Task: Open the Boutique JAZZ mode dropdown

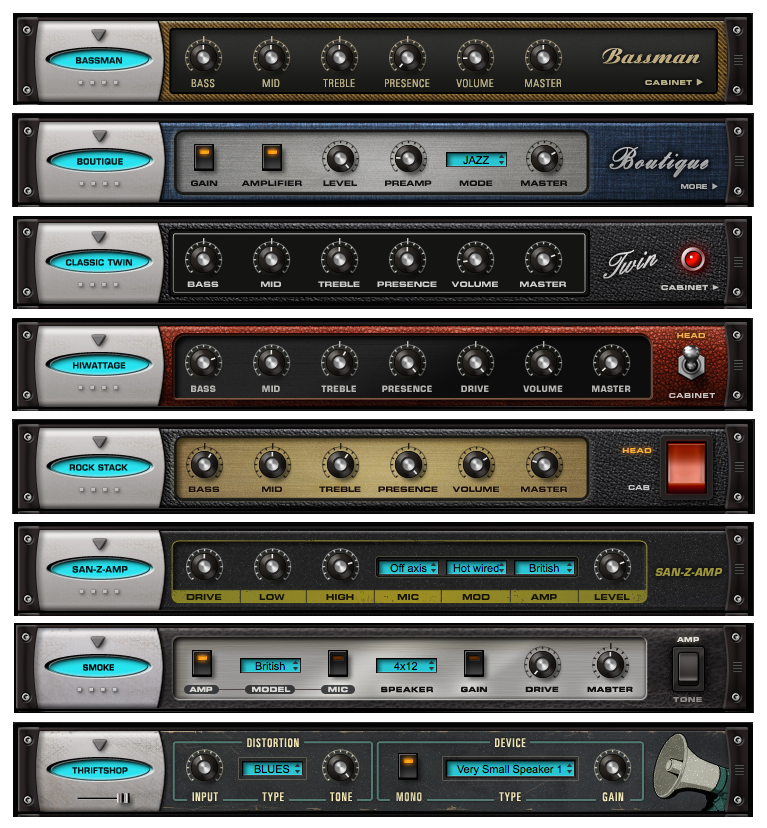Action: pyautogui.click(x=476, y=159)
